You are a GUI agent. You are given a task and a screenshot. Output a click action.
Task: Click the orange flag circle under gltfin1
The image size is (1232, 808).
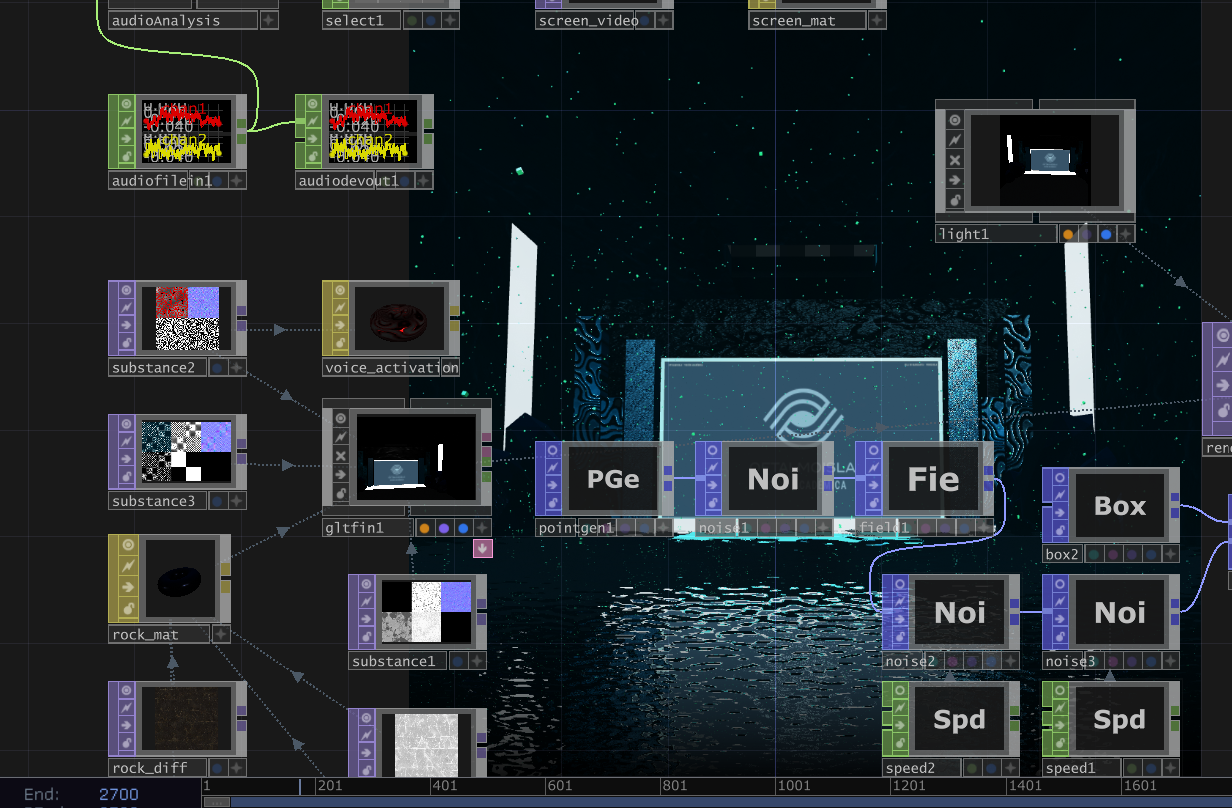point(424,528)
